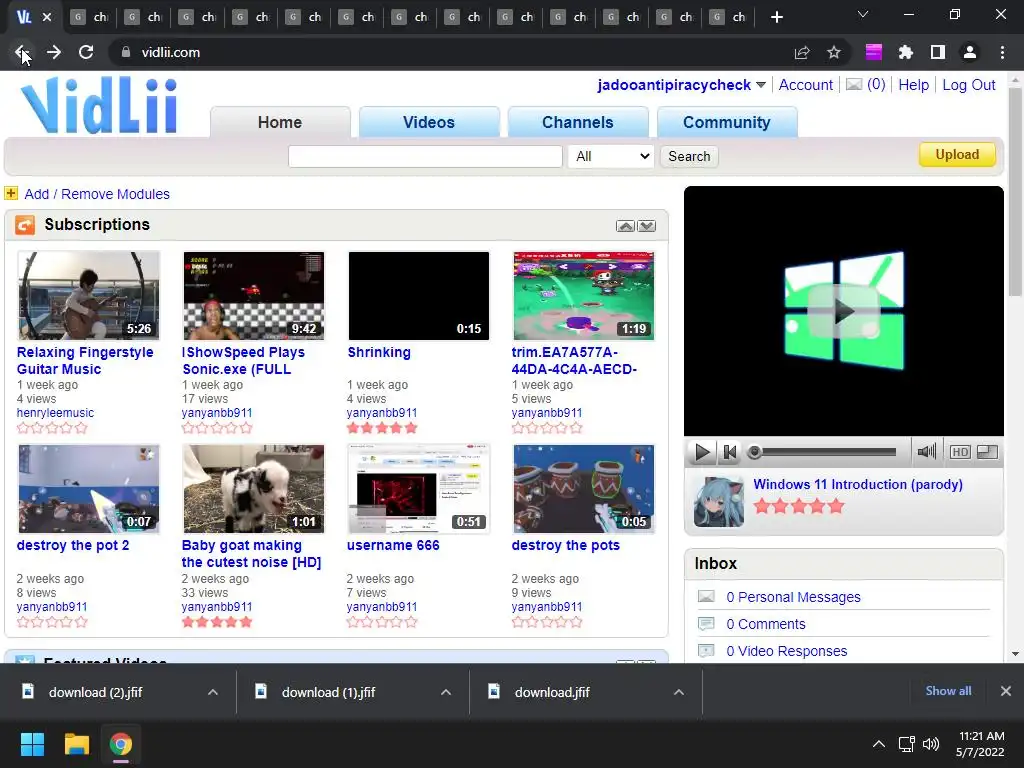This screenshot has height=768, width=1024.
Task: Open Relaxing Fingerstyle Guitar Music thumbnail
Action: (89, 296)
